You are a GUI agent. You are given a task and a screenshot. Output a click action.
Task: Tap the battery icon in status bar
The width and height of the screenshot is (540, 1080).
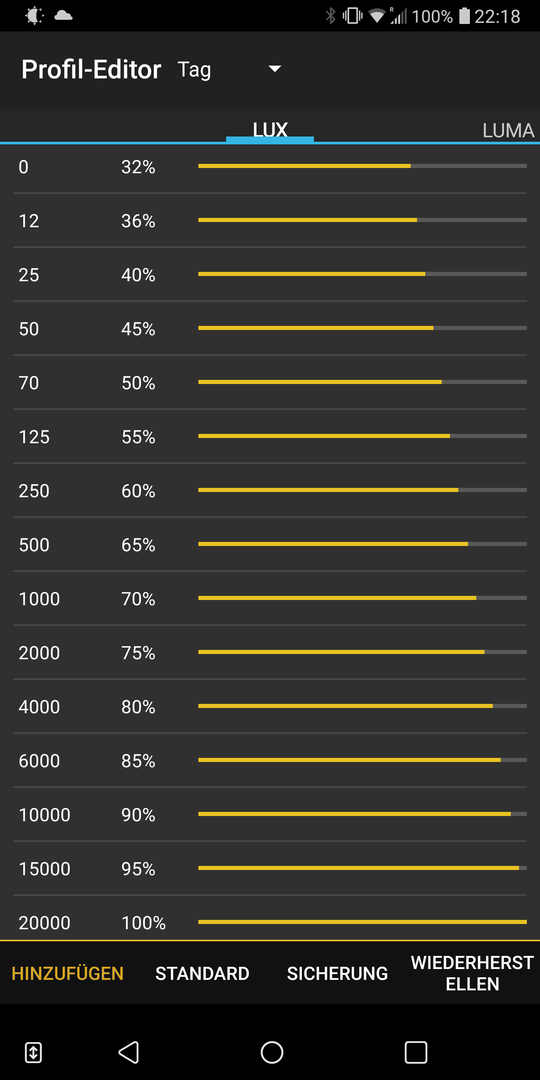464,15
